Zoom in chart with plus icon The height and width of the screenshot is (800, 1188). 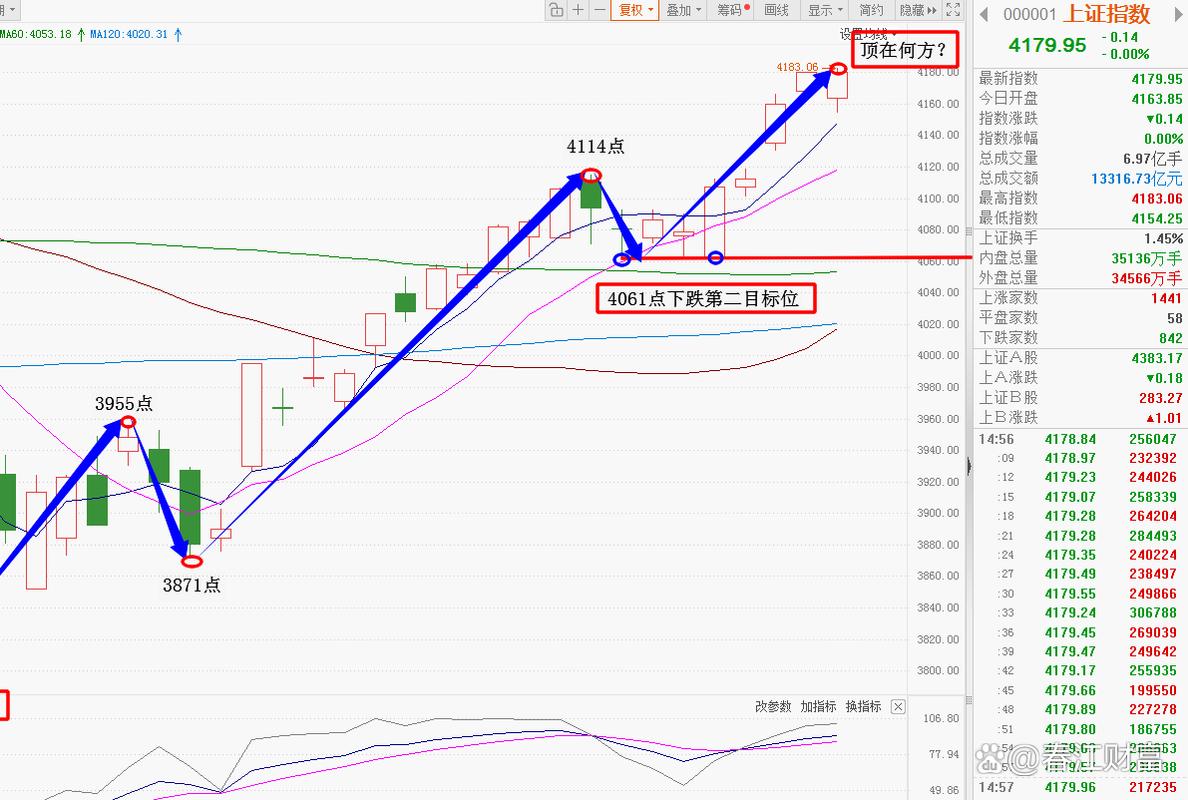tap(578, 10)
